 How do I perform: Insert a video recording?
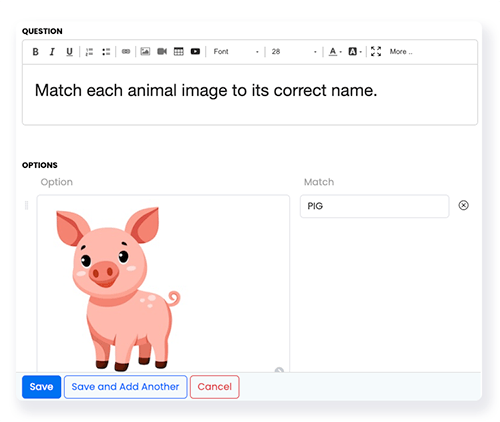coord(162,51)
